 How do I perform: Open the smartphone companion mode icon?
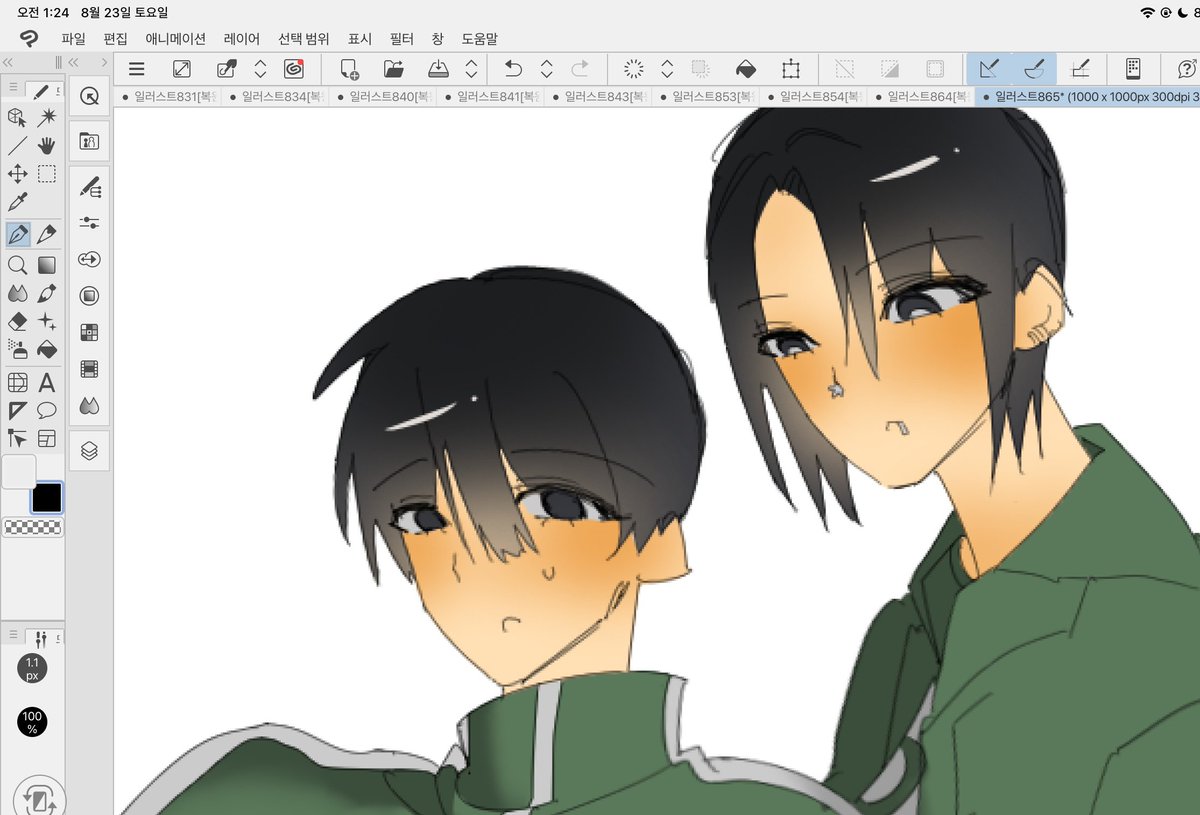[1133, 69]
